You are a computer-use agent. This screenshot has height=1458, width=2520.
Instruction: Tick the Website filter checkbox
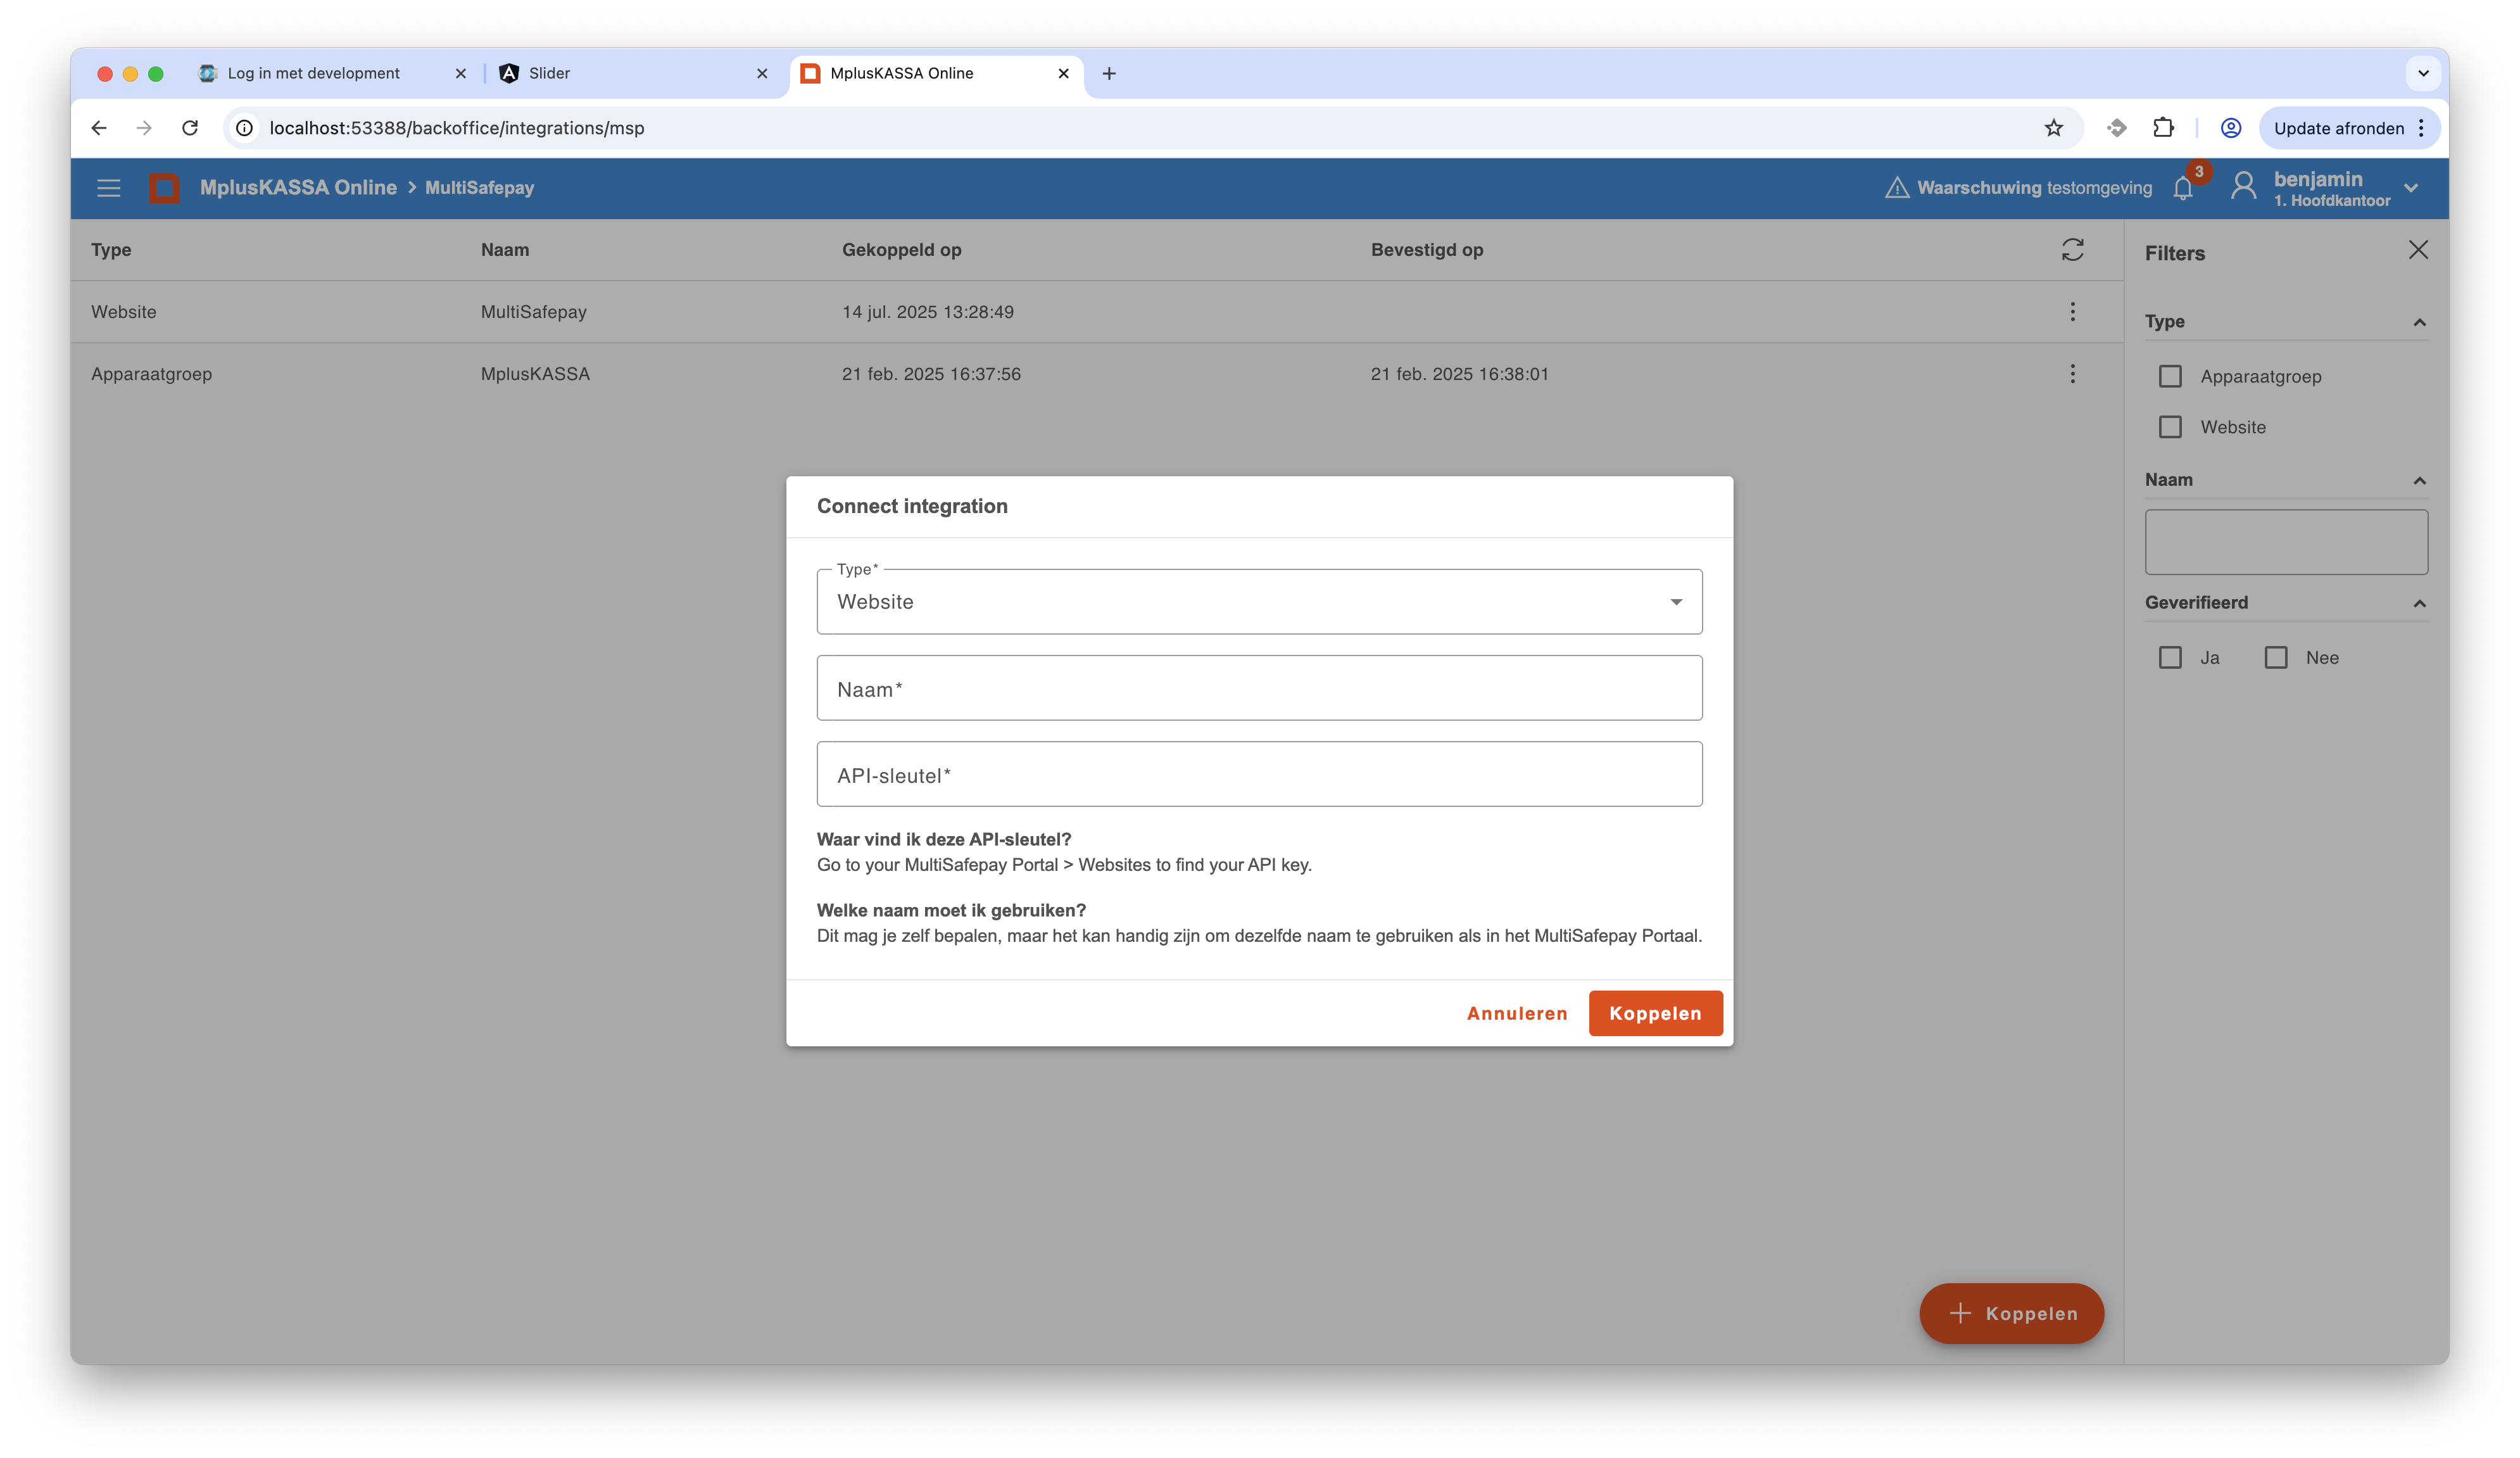tap(2170, 427)
